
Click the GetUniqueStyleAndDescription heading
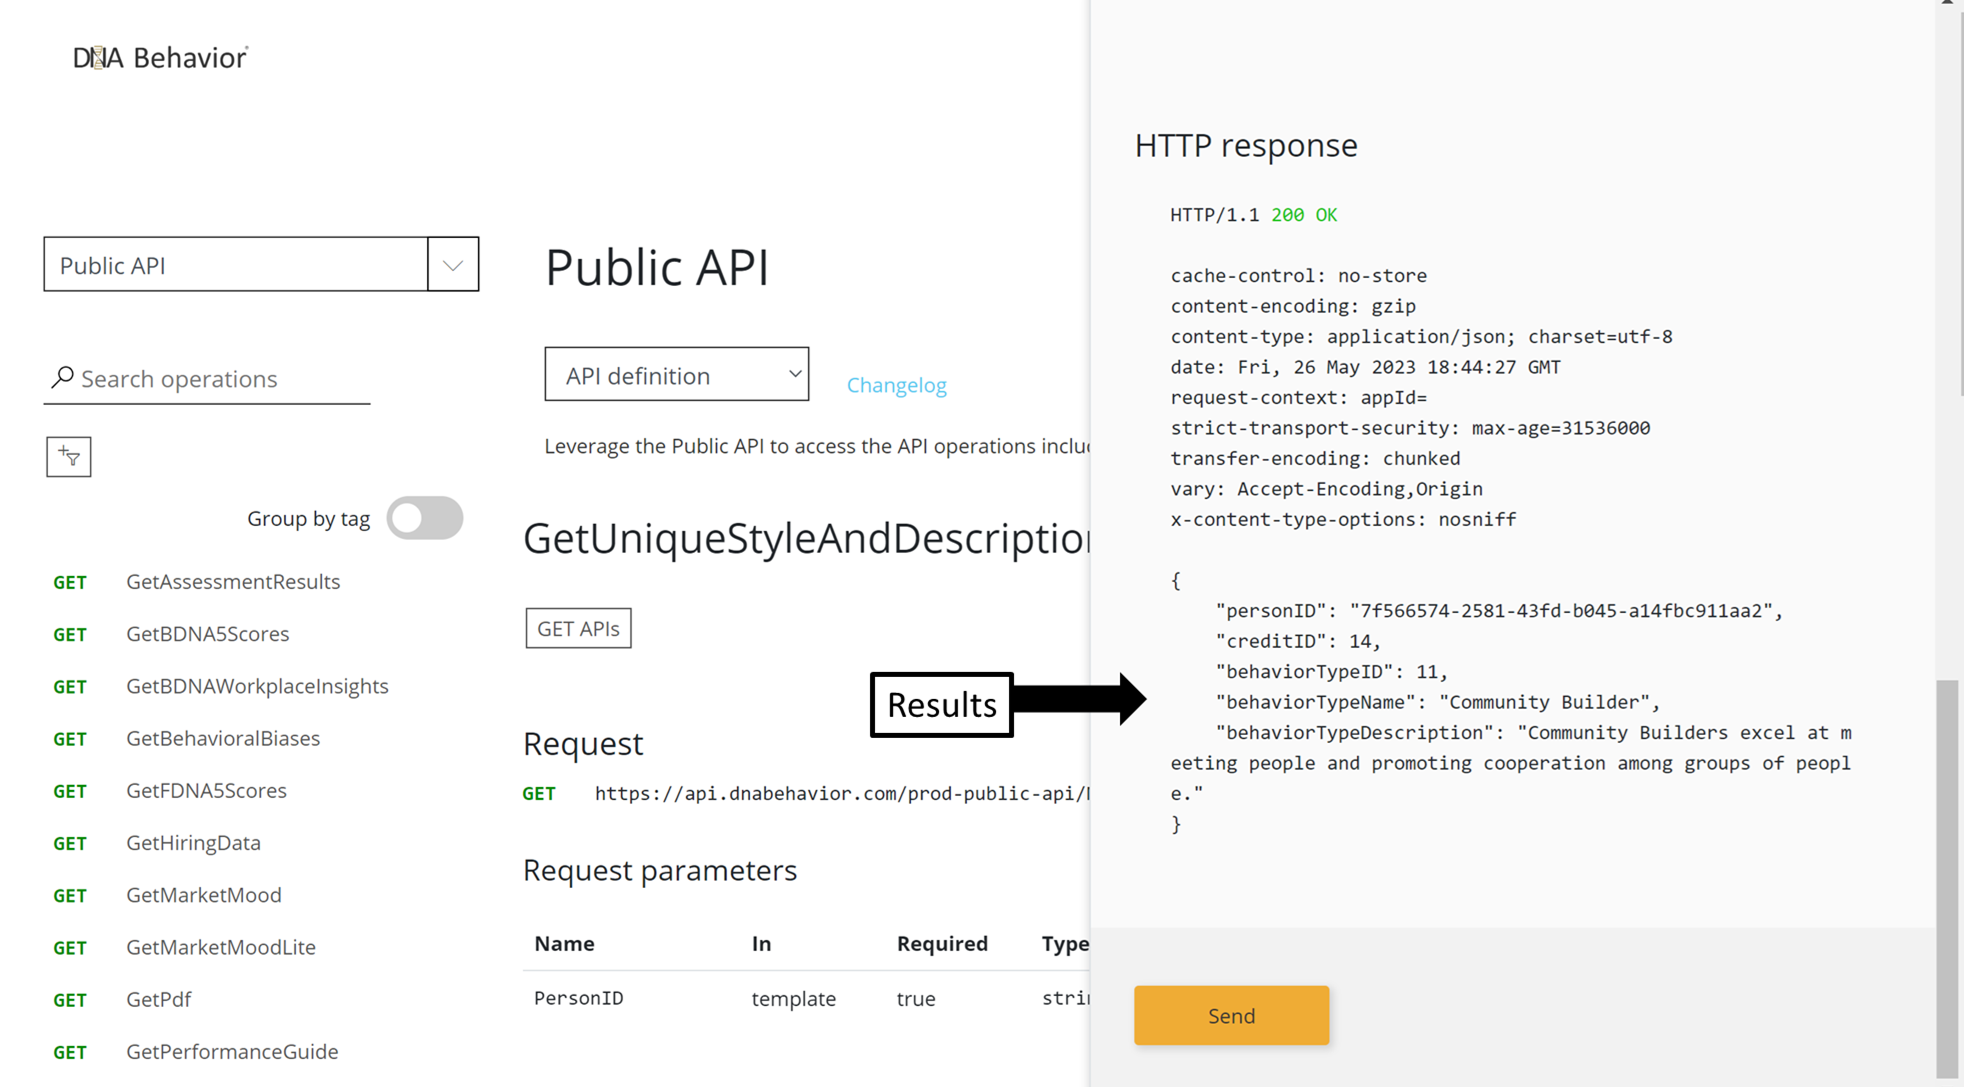pyautogui.click(x=807, y=538)
